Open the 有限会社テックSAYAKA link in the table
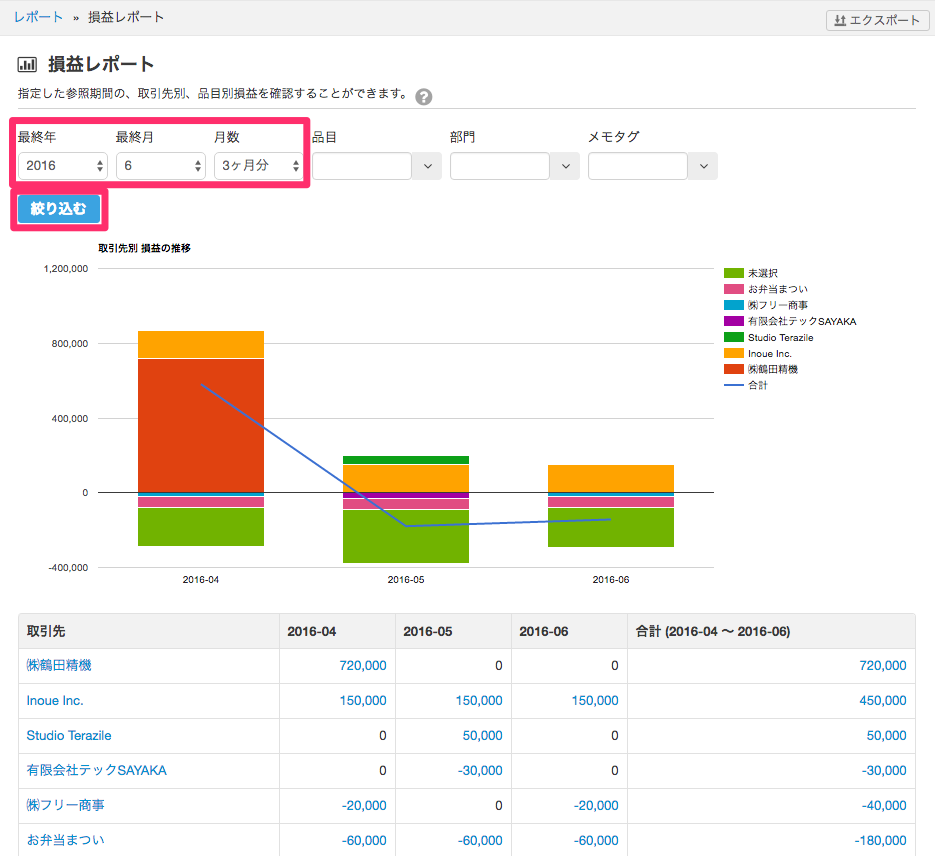This screenshot has height=856, width=935. pyautogui.click(x=97, y=770)
